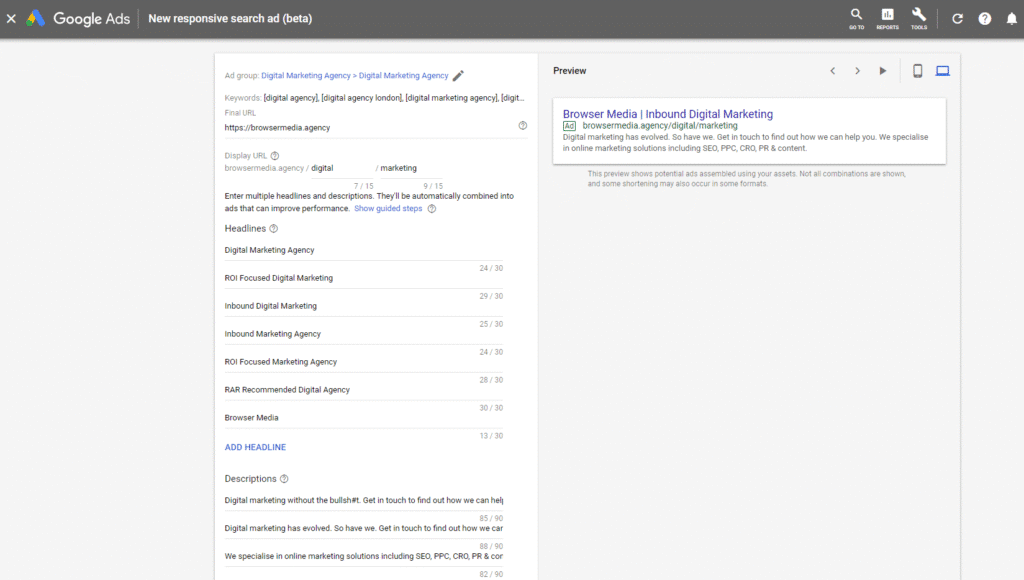
Task: Edit display path field 'digital'
Action: coord(343,169)
